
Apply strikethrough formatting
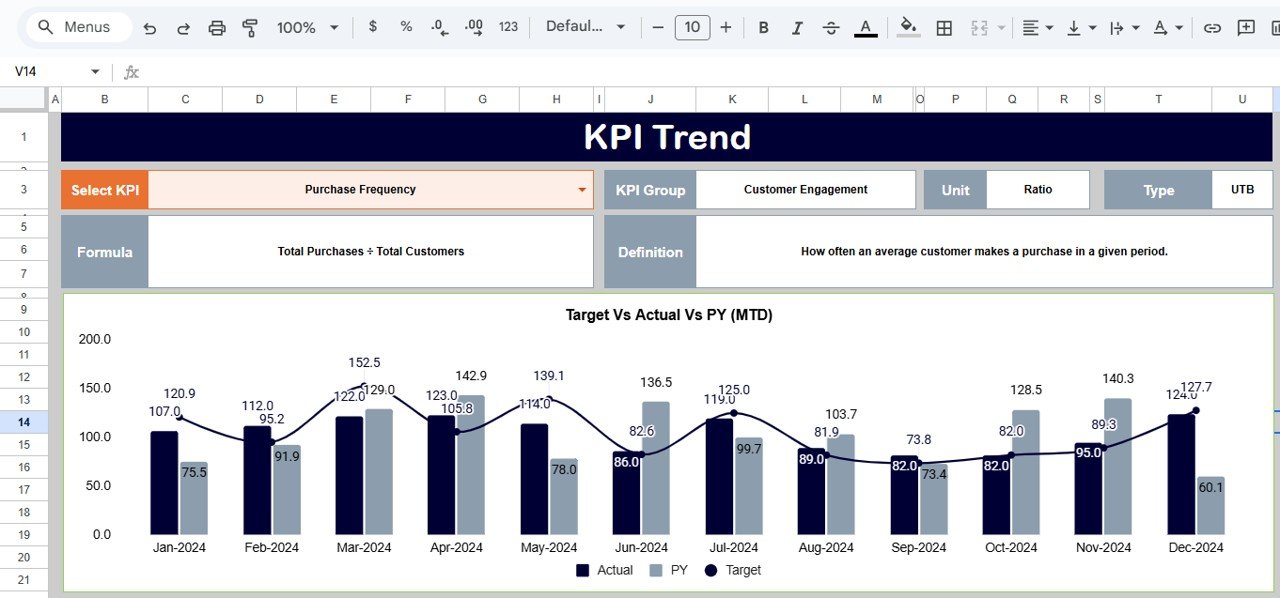[831, 27]
